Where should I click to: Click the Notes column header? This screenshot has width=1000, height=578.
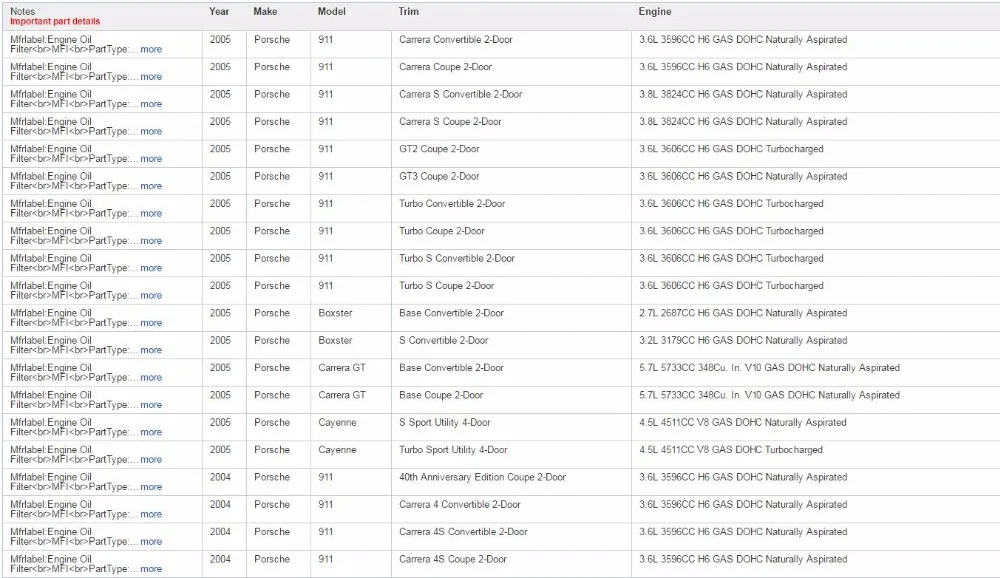tap(23, 11)
